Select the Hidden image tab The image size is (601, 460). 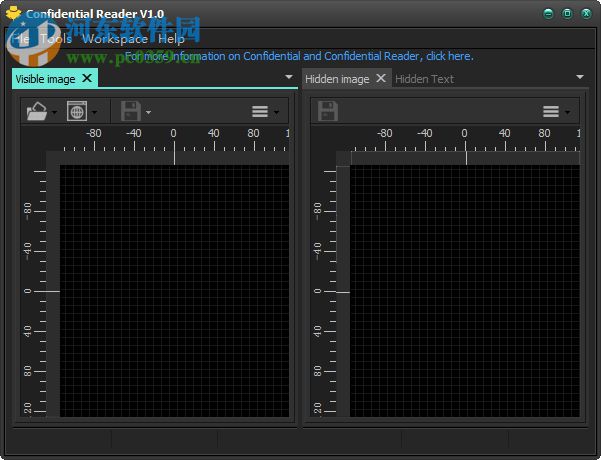[337, 78]
